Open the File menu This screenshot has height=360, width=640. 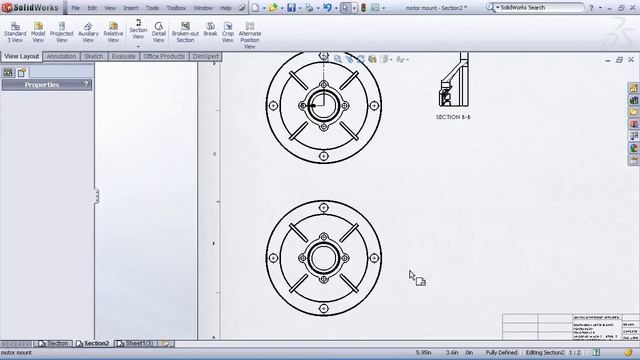76,8
